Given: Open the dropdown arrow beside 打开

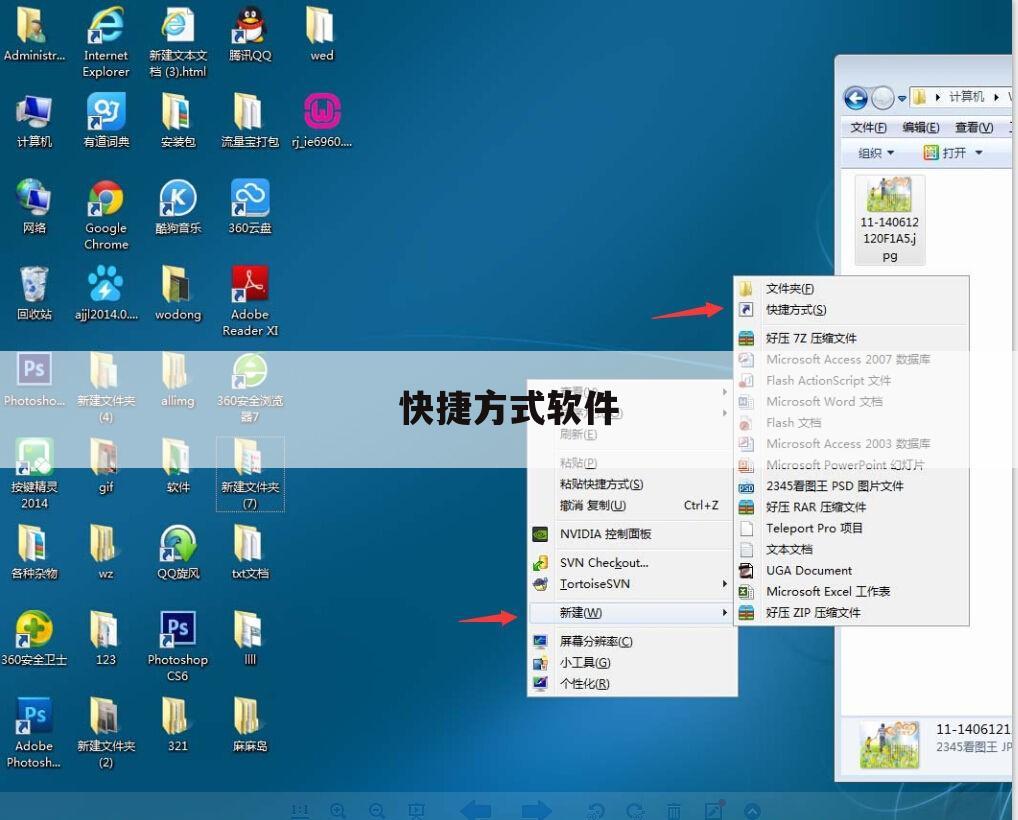Looking at the screenshot, I should [x=978, y=153].
